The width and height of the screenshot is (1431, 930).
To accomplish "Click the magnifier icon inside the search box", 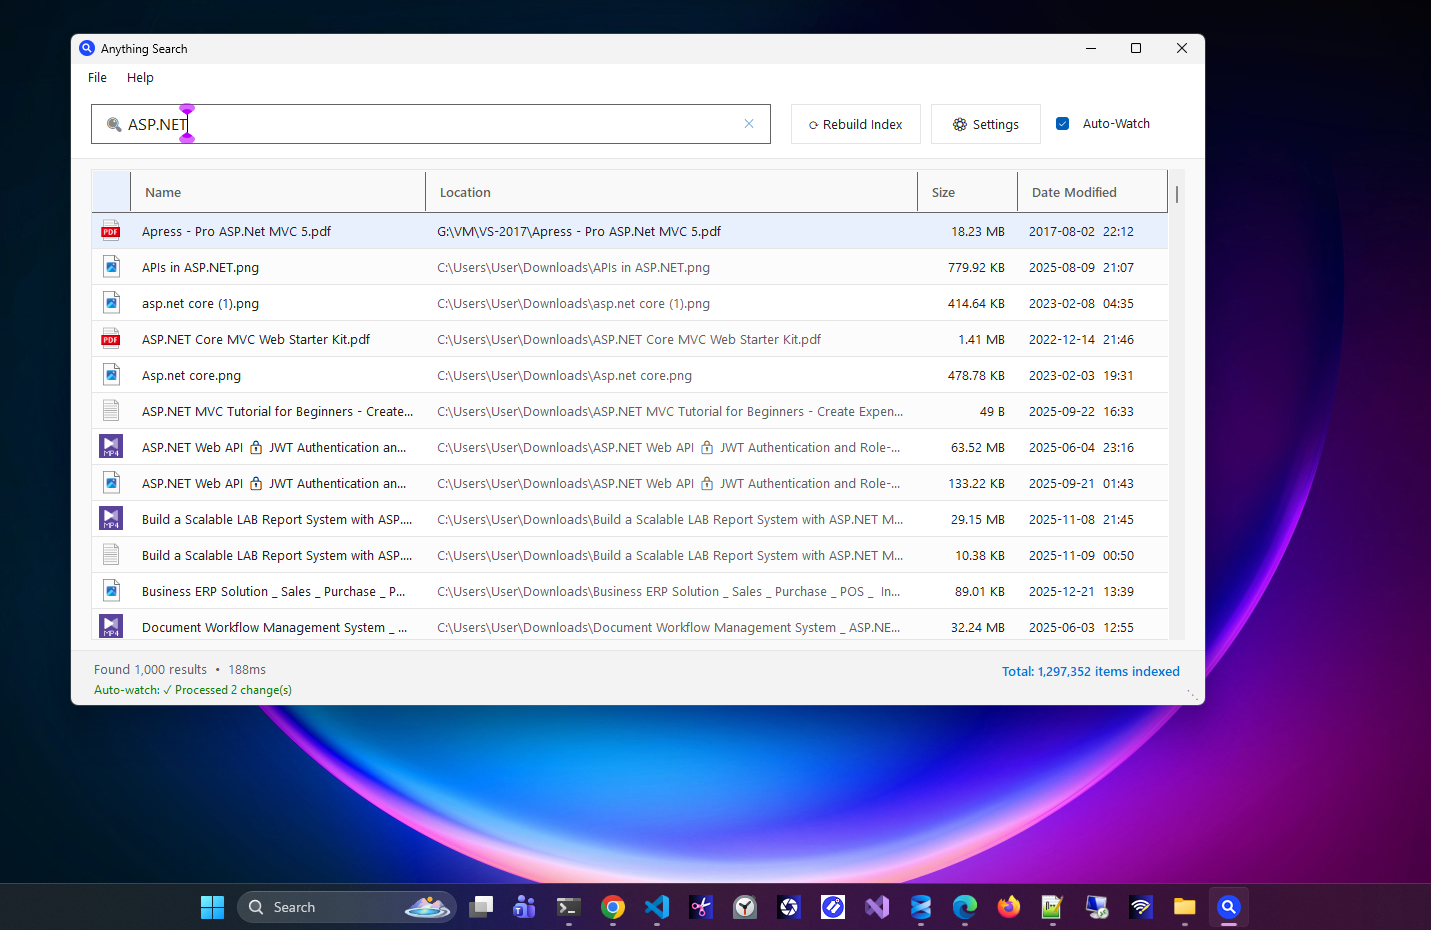I will point(113,124).
